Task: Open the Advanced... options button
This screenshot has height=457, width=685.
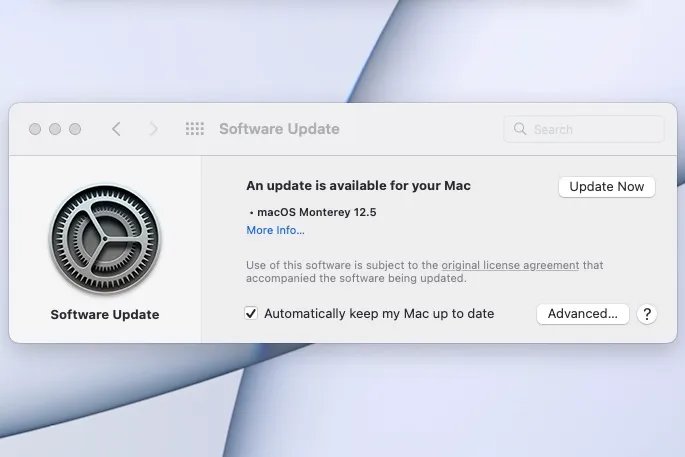Action: [582, 314]
